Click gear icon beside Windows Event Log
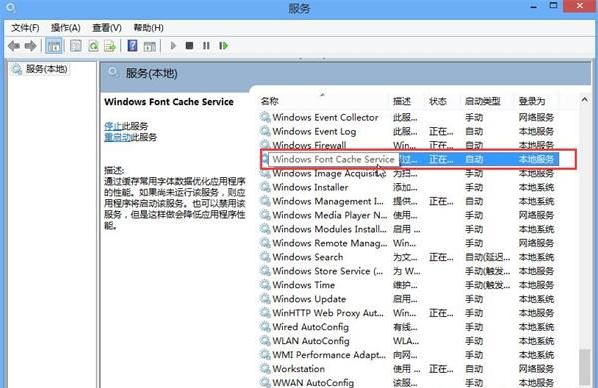The width and height of the screenshot is (598, 388). pos(265,131)
